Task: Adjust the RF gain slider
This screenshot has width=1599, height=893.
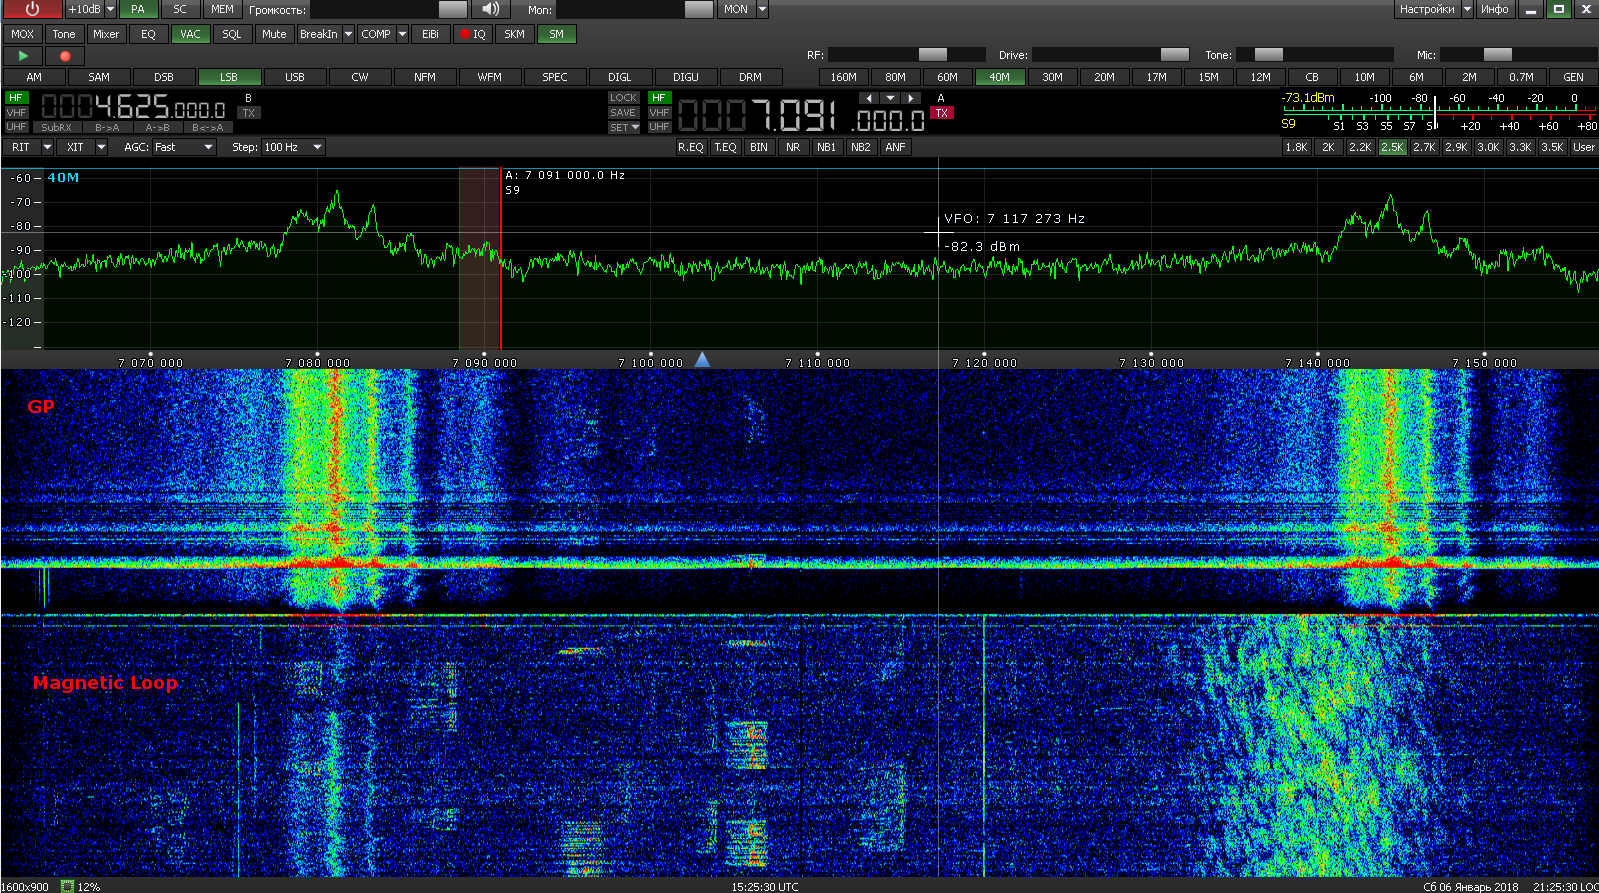Action: click(907, 55)
